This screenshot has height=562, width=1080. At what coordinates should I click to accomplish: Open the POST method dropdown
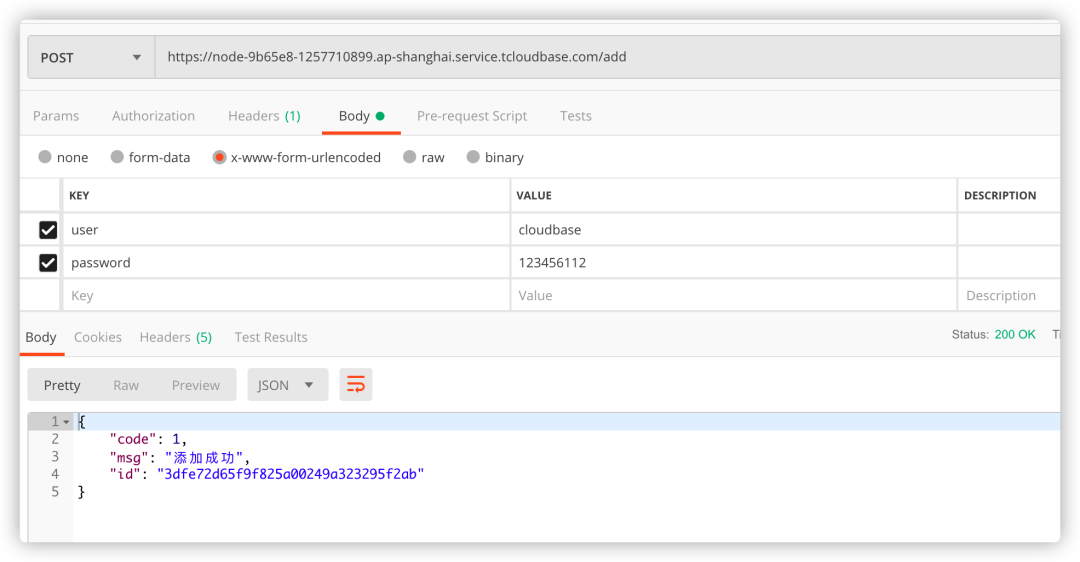point(91,57)
